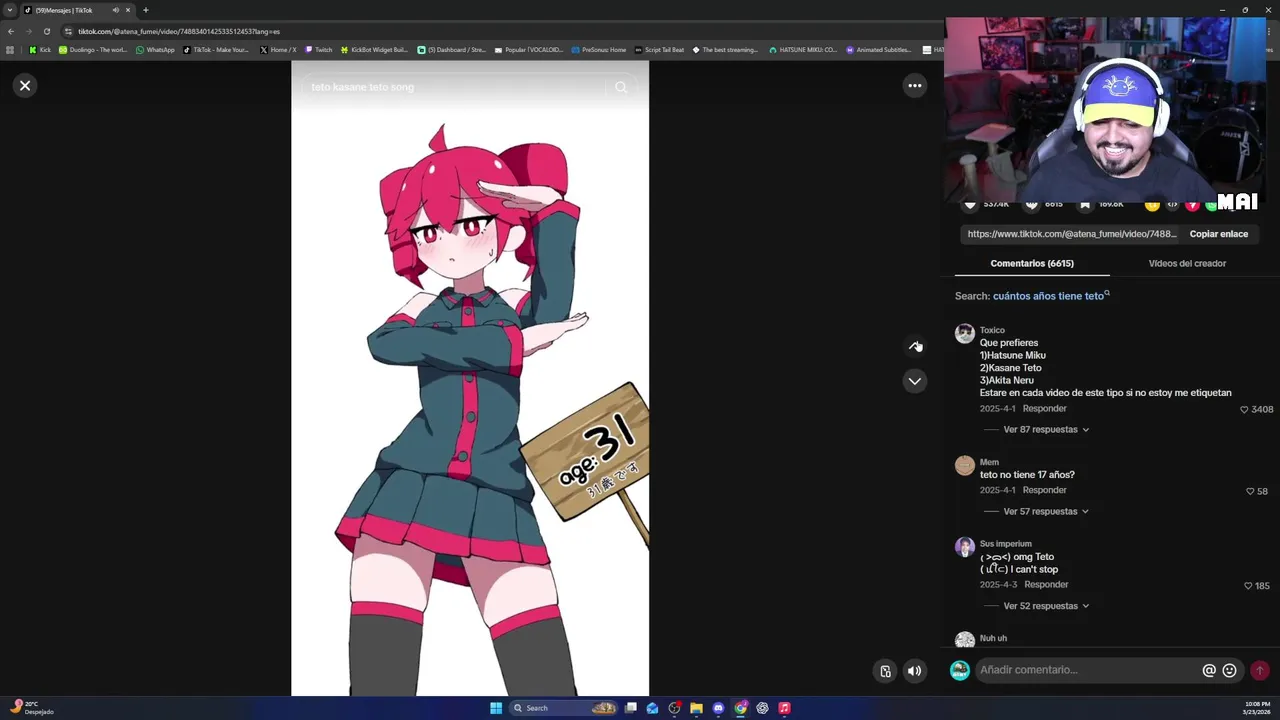This screenshot has width=1280, height=720.
Task: Switch to Videos del creador tab
Action: coord(1187,263)
